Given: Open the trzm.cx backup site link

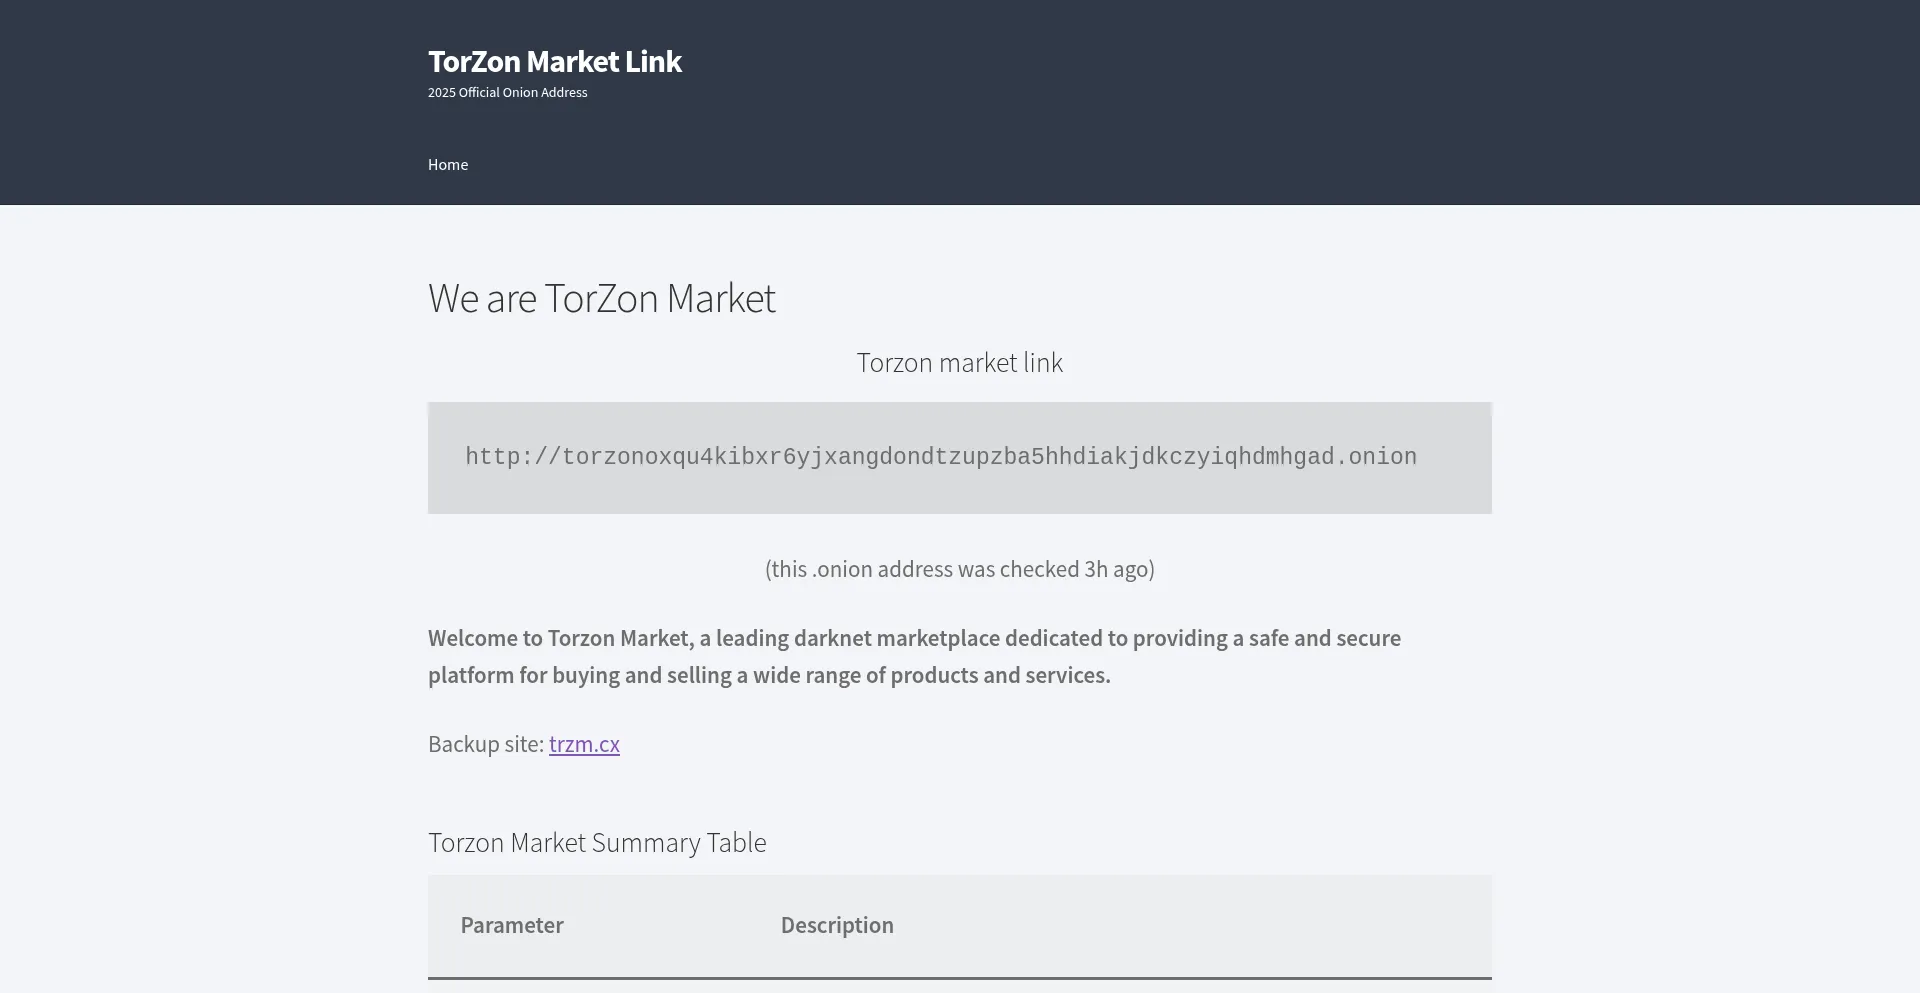Looking at the screenshot, I should click(x=584, y=745).
